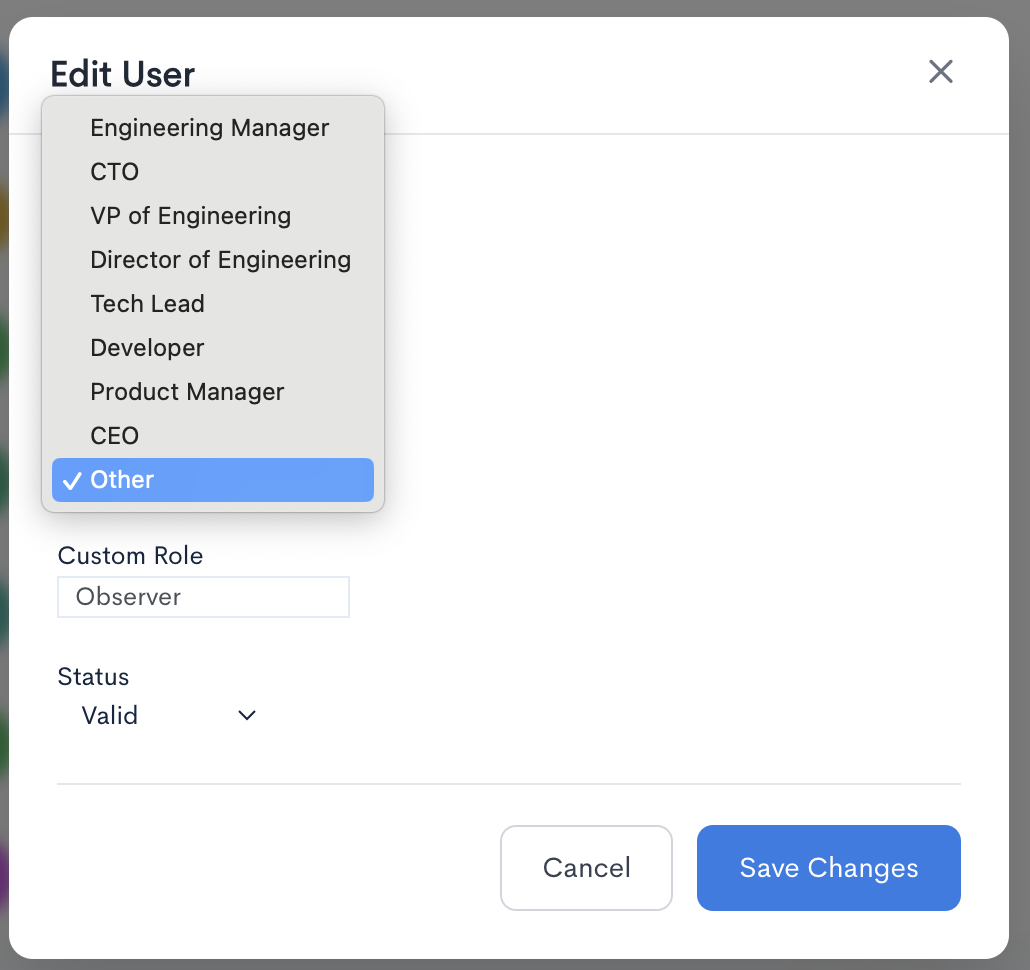Select Director of Engineering role

tap(213, 260)
